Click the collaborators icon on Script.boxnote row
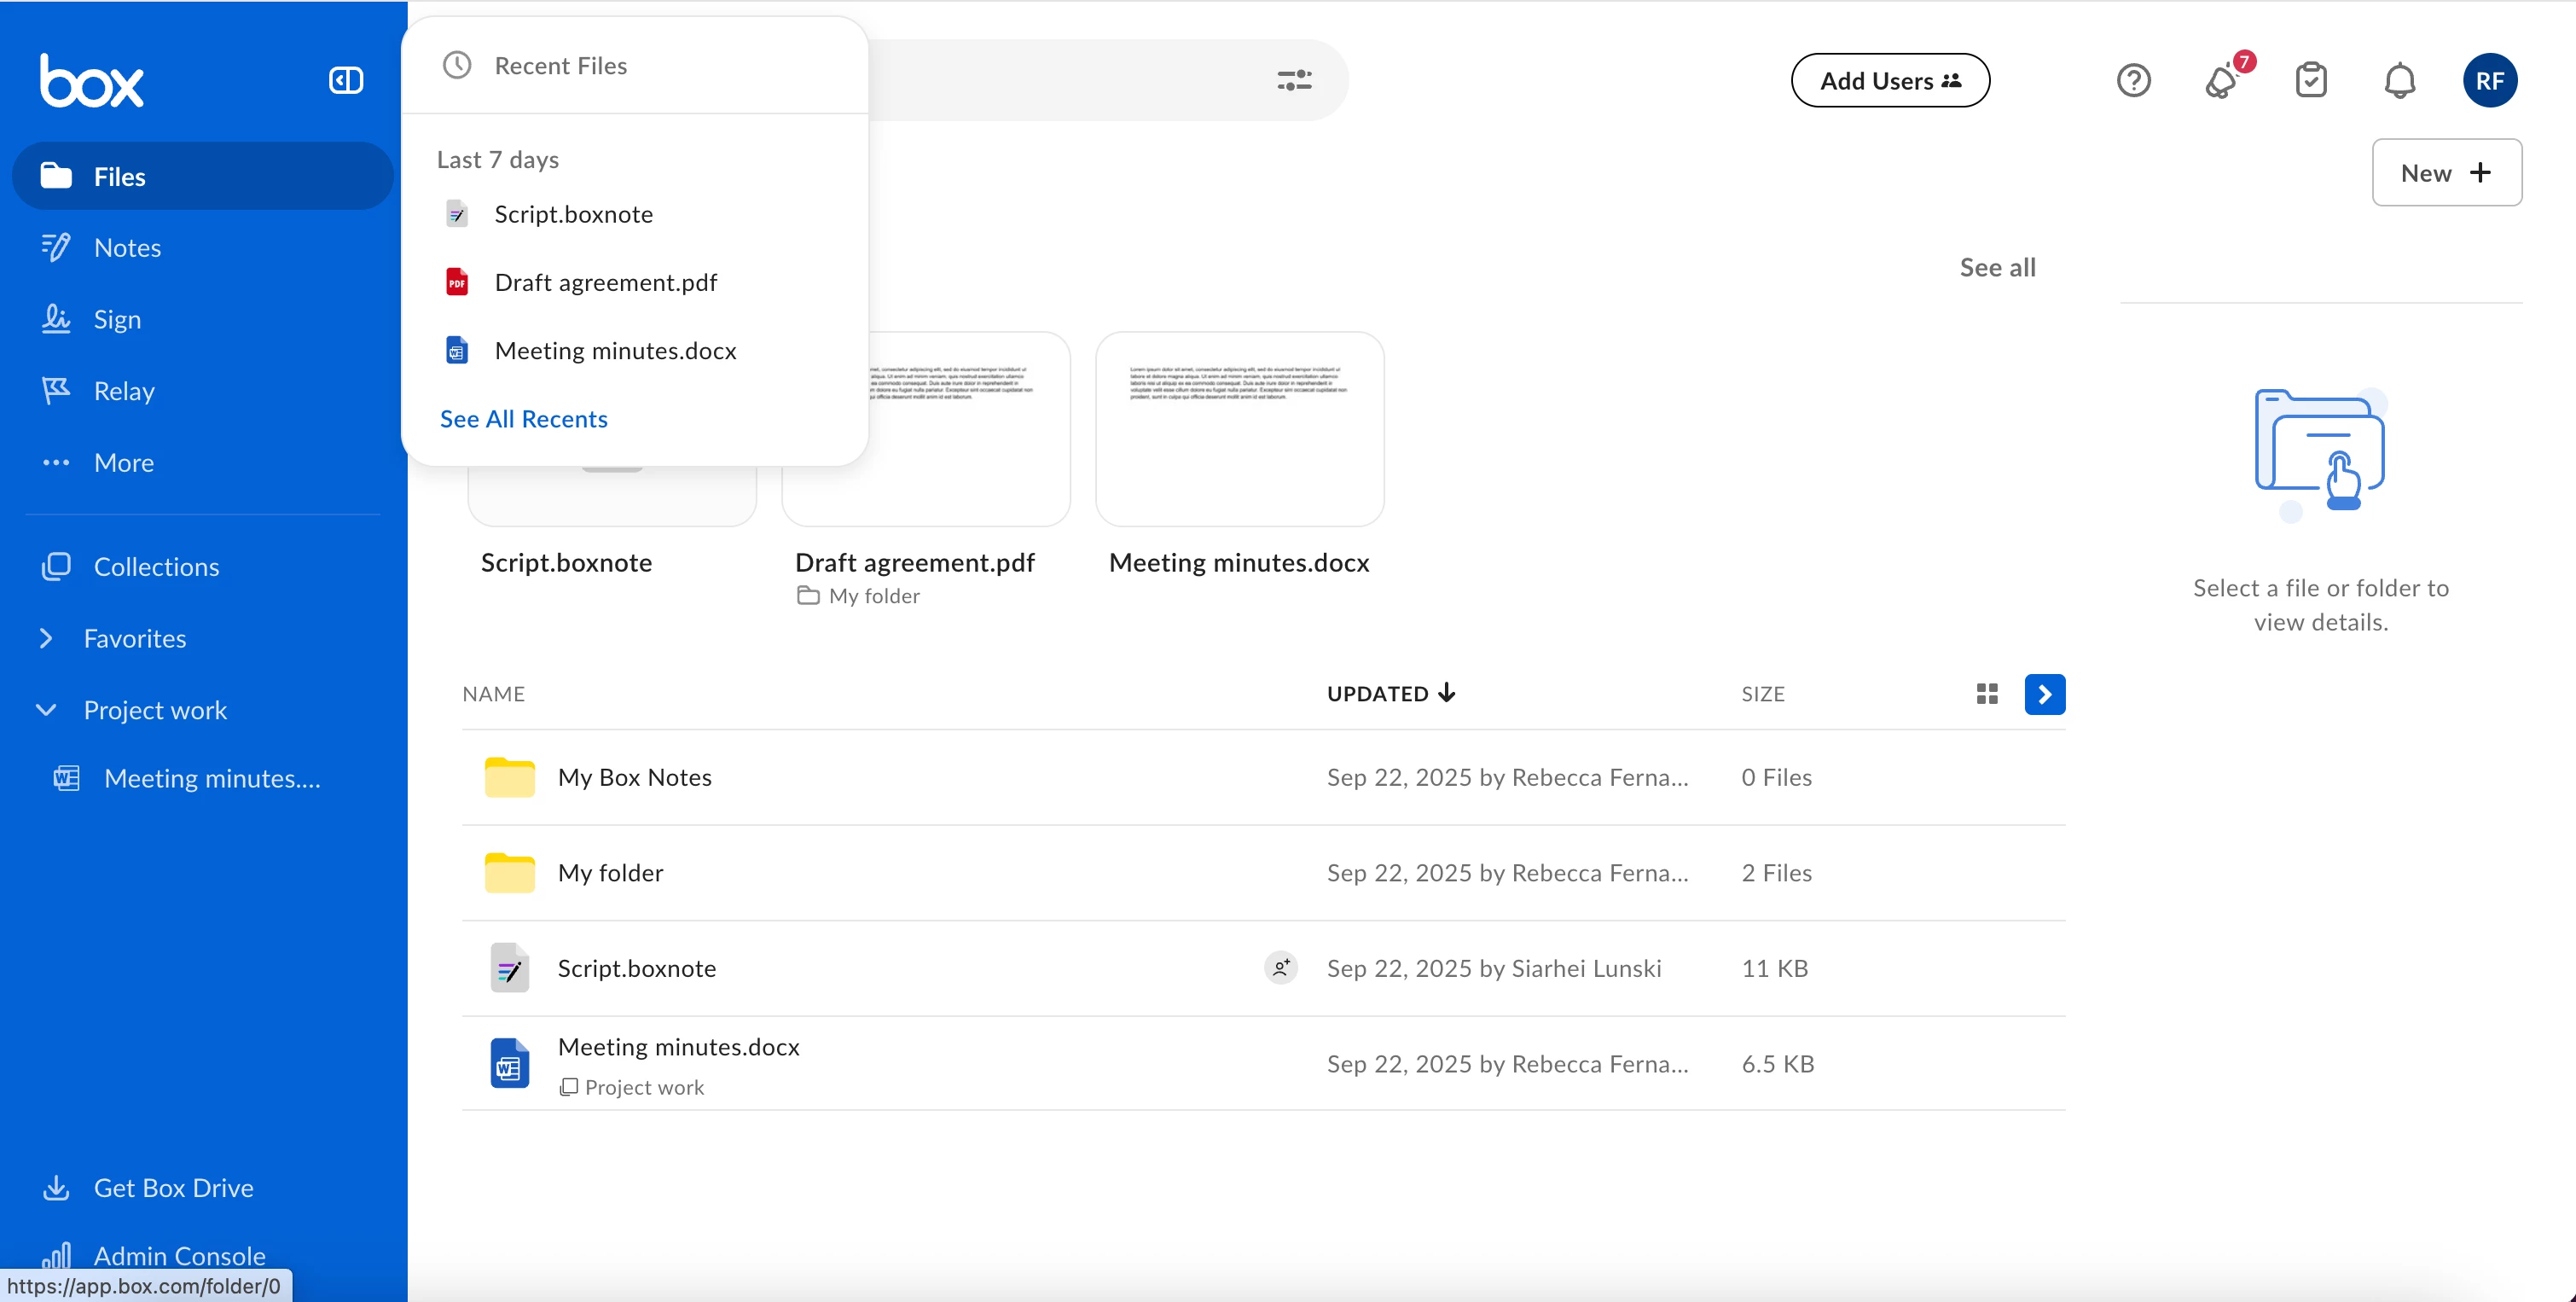This screenshot has width=2576, height=1302. [1281, 968]
